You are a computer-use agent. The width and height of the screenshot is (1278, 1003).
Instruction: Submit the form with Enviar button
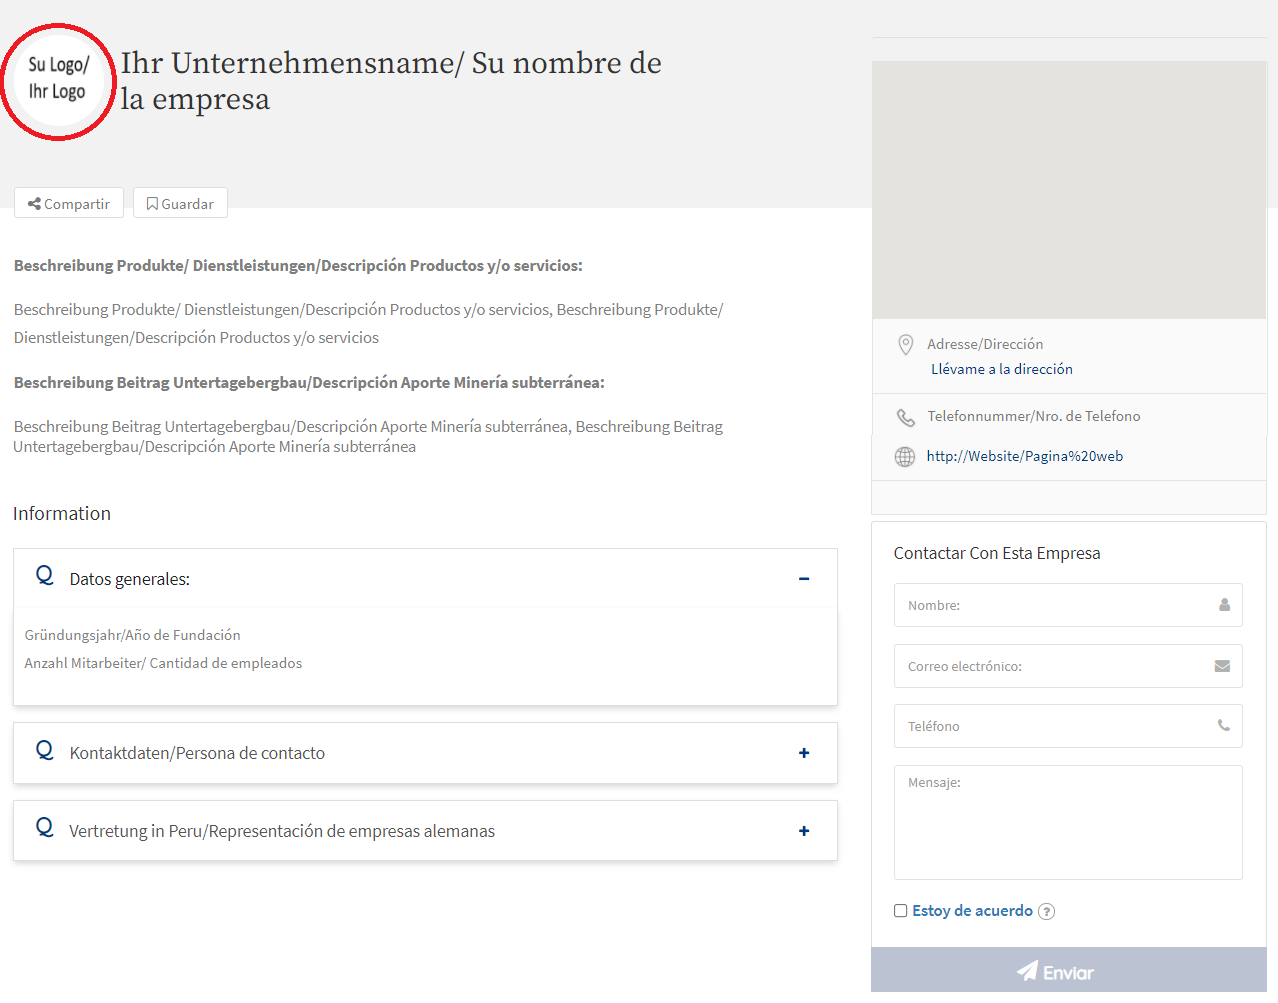[1069, 970]
